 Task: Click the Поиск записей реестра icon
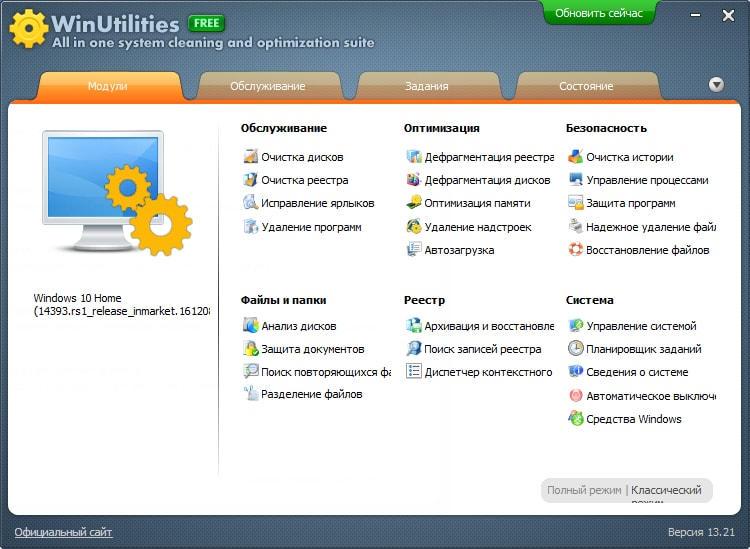[x=414, y=349]
